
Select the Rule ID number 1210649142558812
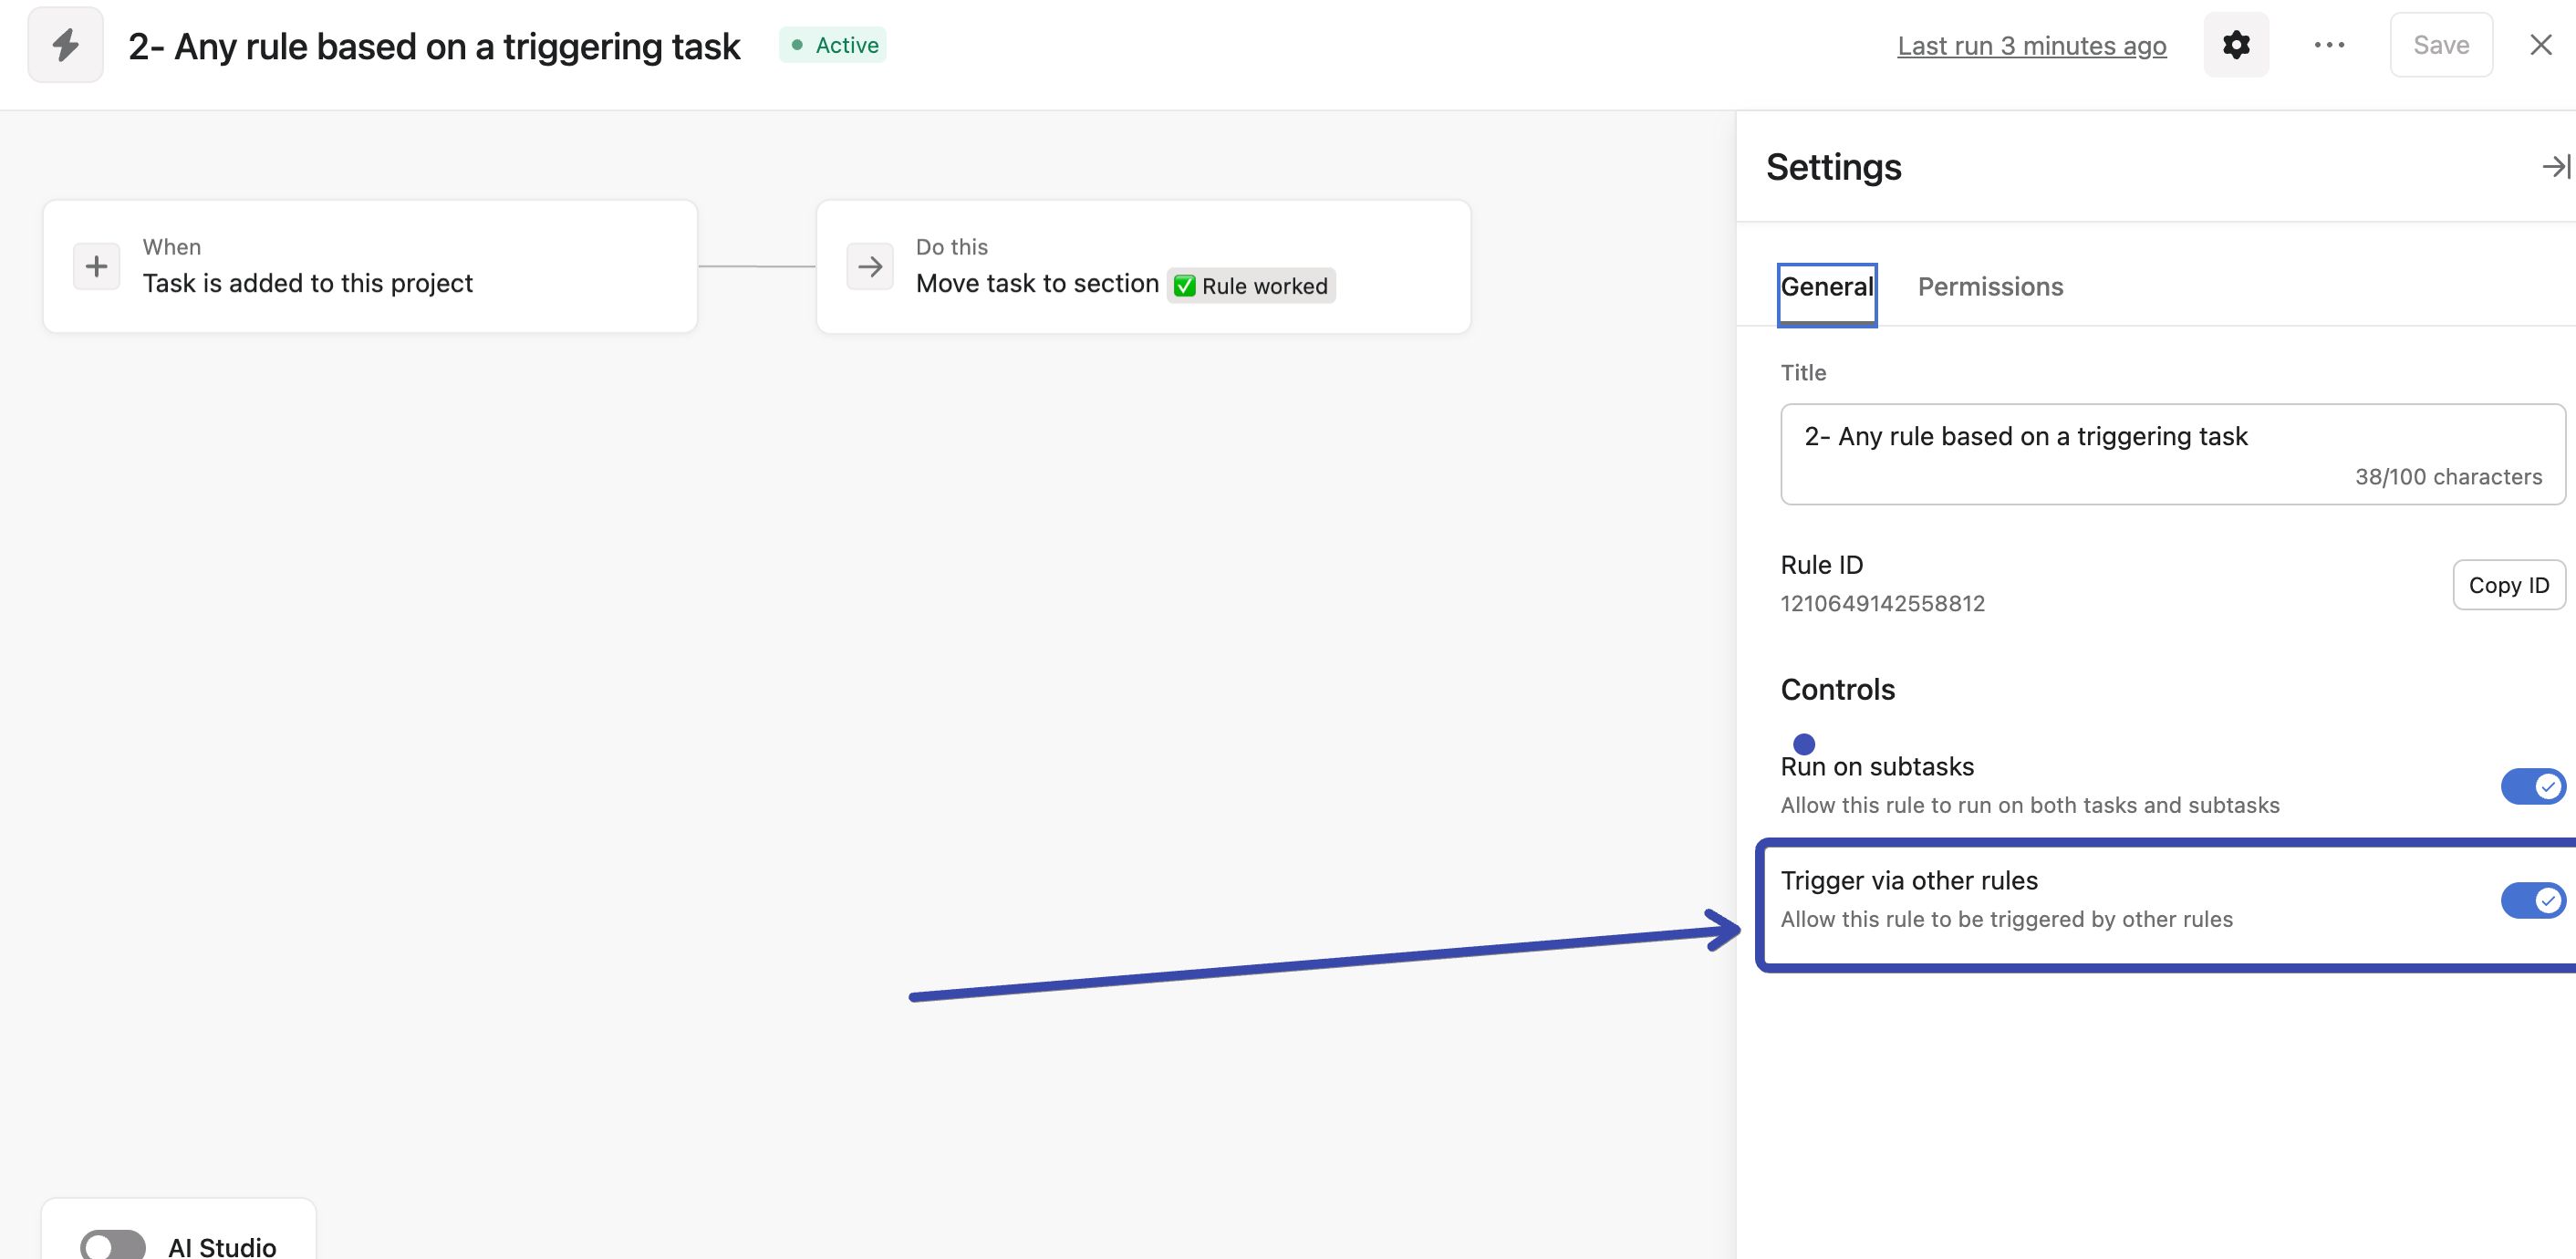1882,604
